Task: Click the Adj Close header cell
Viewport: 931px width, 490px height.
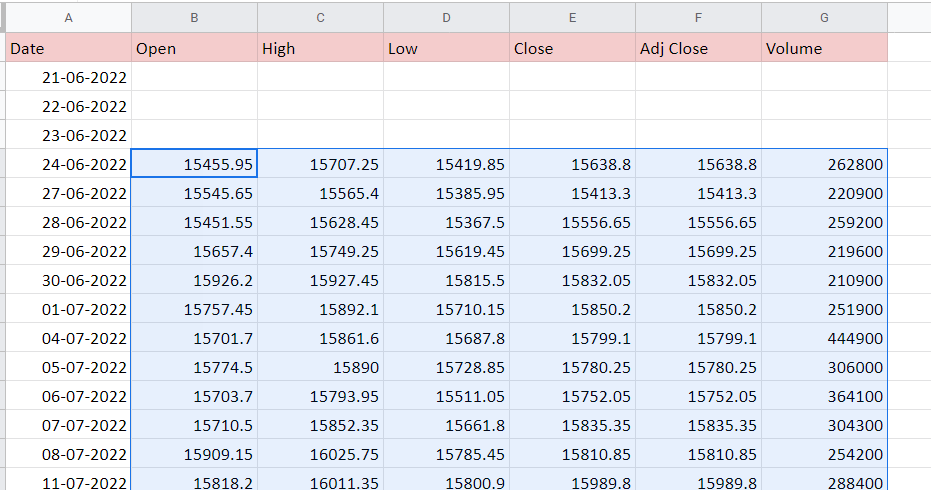Action: point(698,48)
